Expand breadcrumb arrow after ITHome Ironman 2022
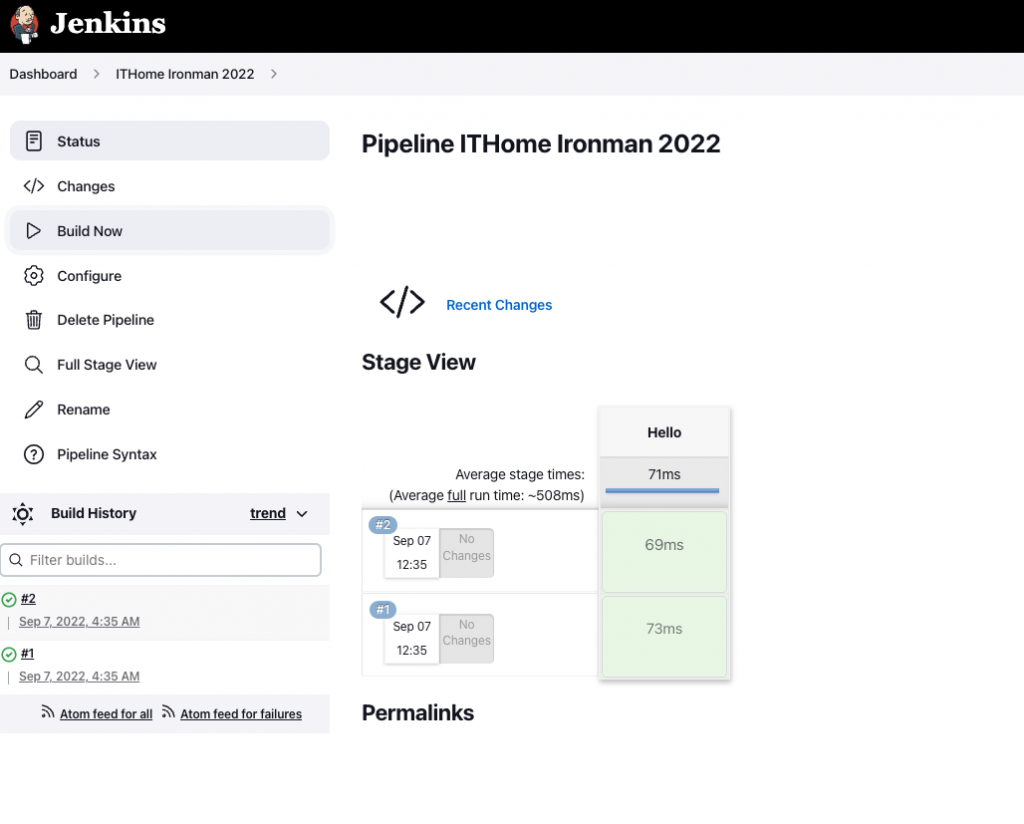1024x824 pixels. pos(274,74)
